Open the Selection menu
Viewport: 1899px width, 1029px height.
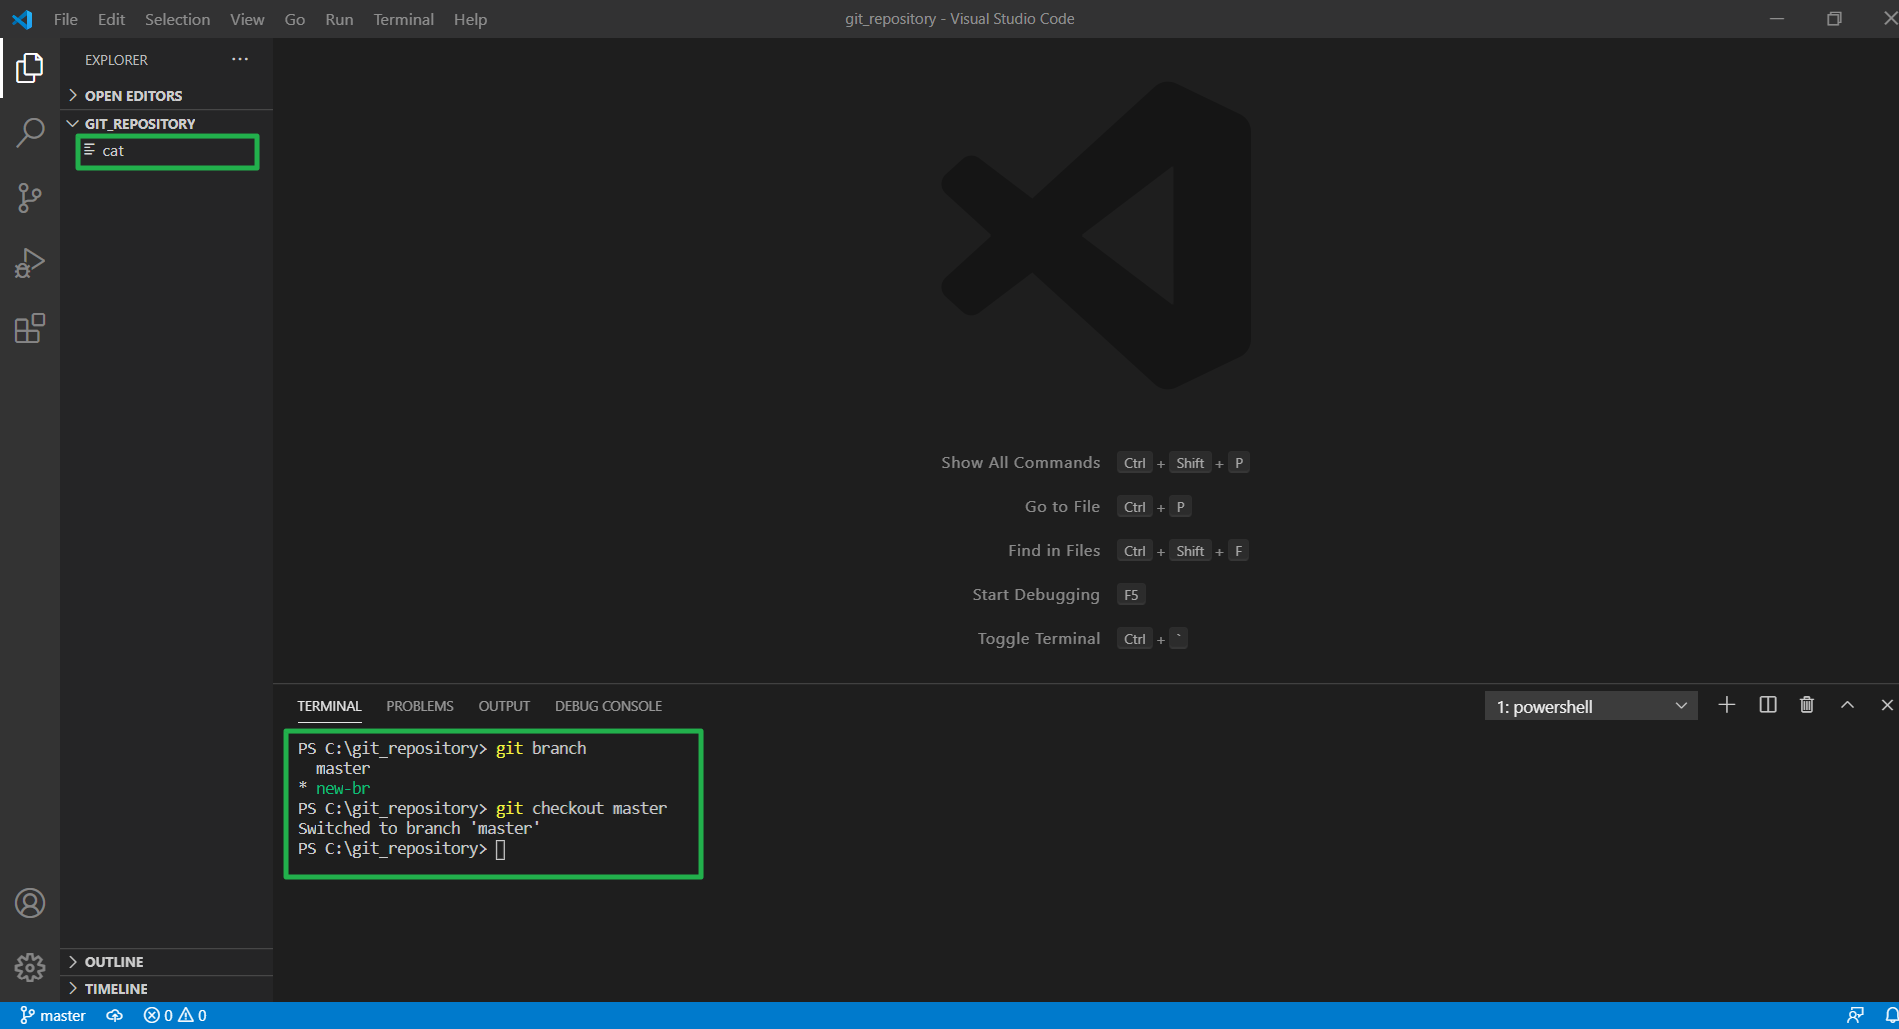click(177, 19)
